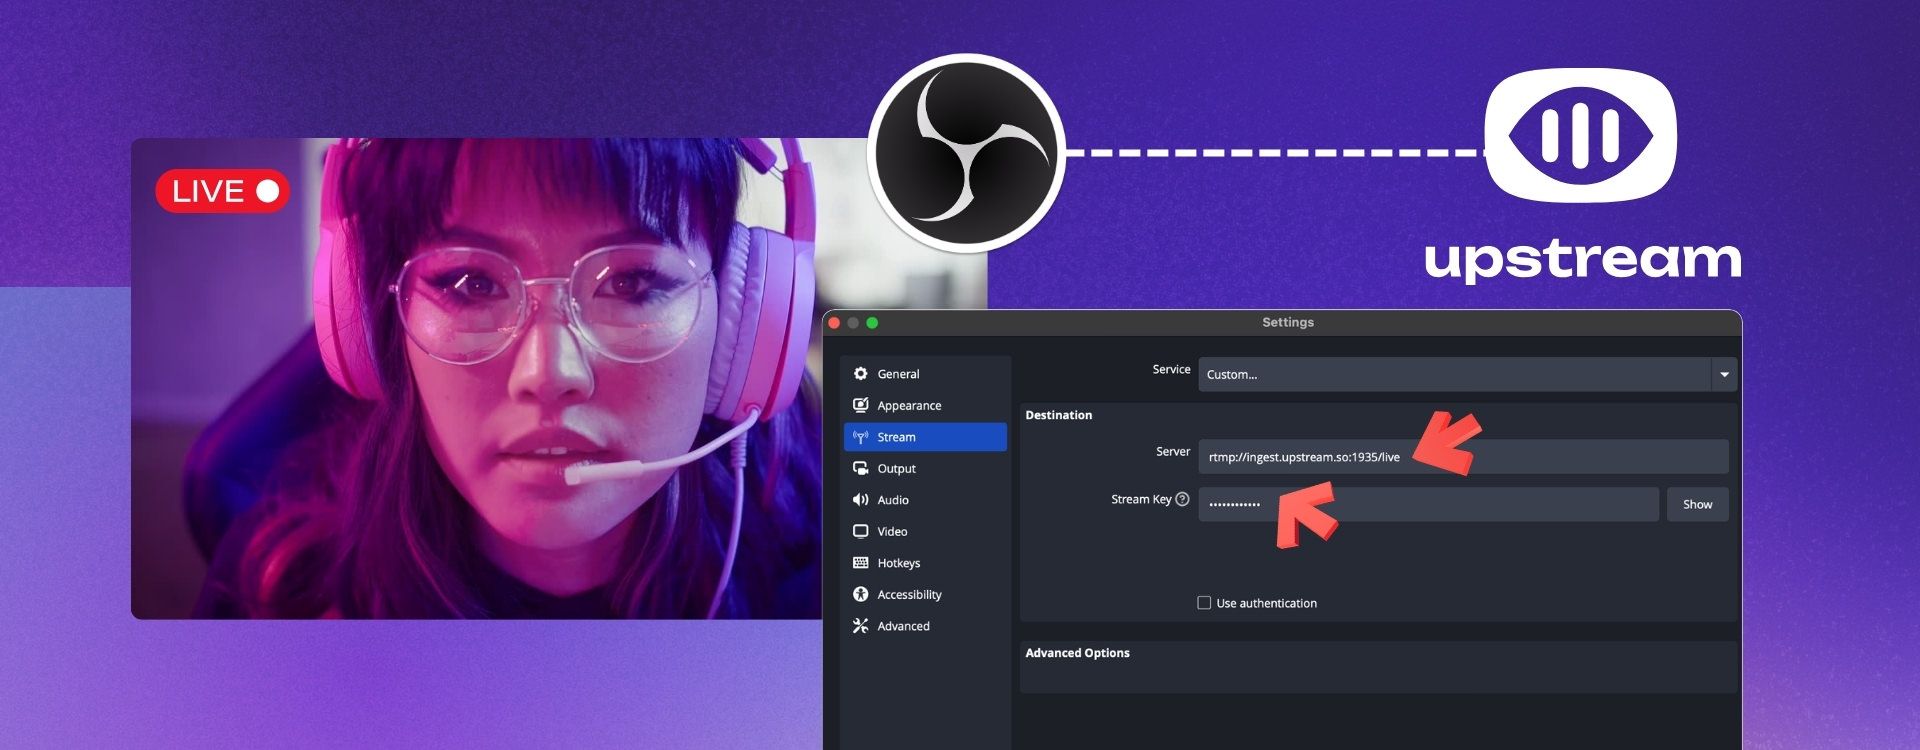
Task: Click the Stream Key label text
Action: [x=1141, y=499]
